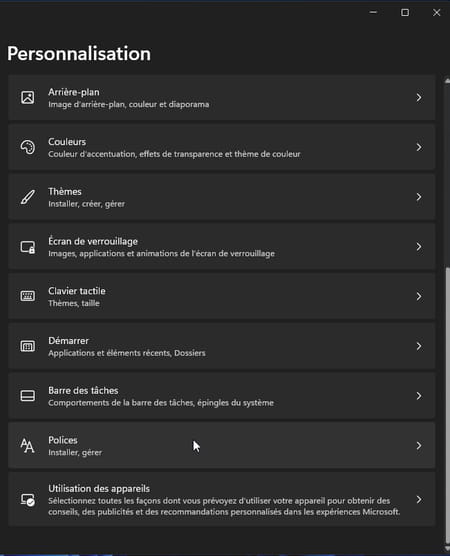Open Thèmes via its right chevron

tap(419, 197)
